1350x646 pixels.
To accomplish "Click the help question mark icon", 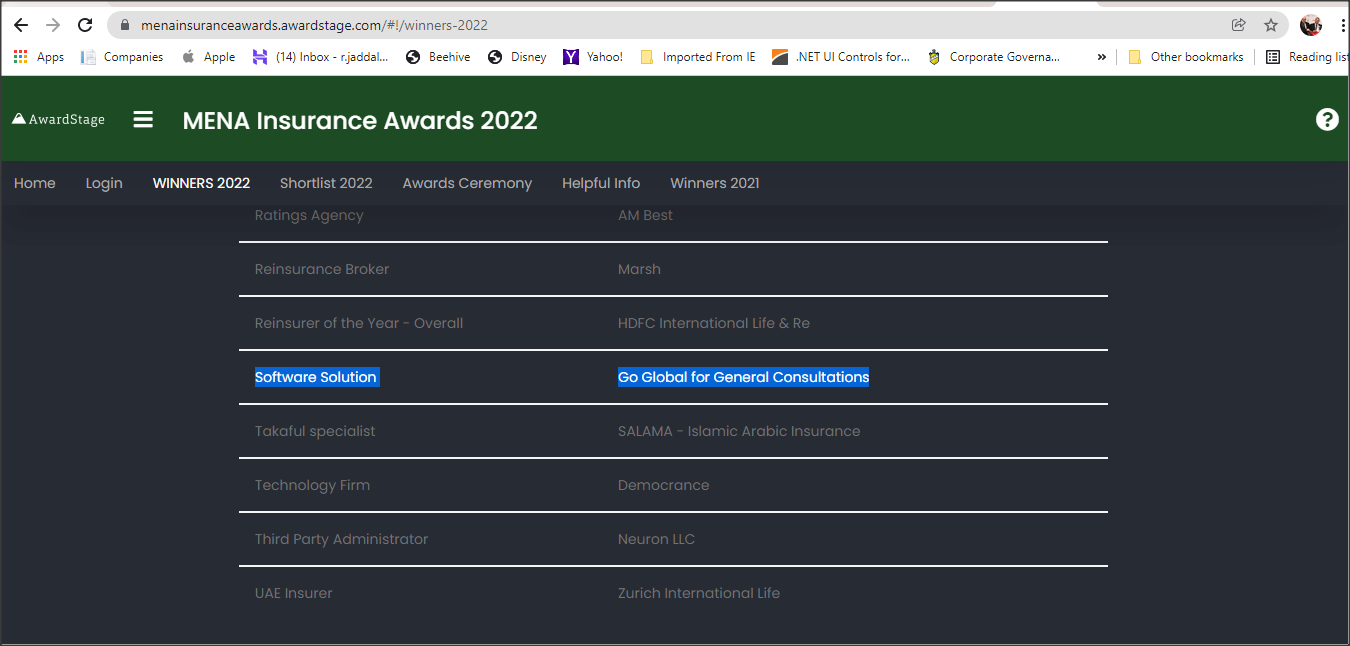I will 1327,120.
